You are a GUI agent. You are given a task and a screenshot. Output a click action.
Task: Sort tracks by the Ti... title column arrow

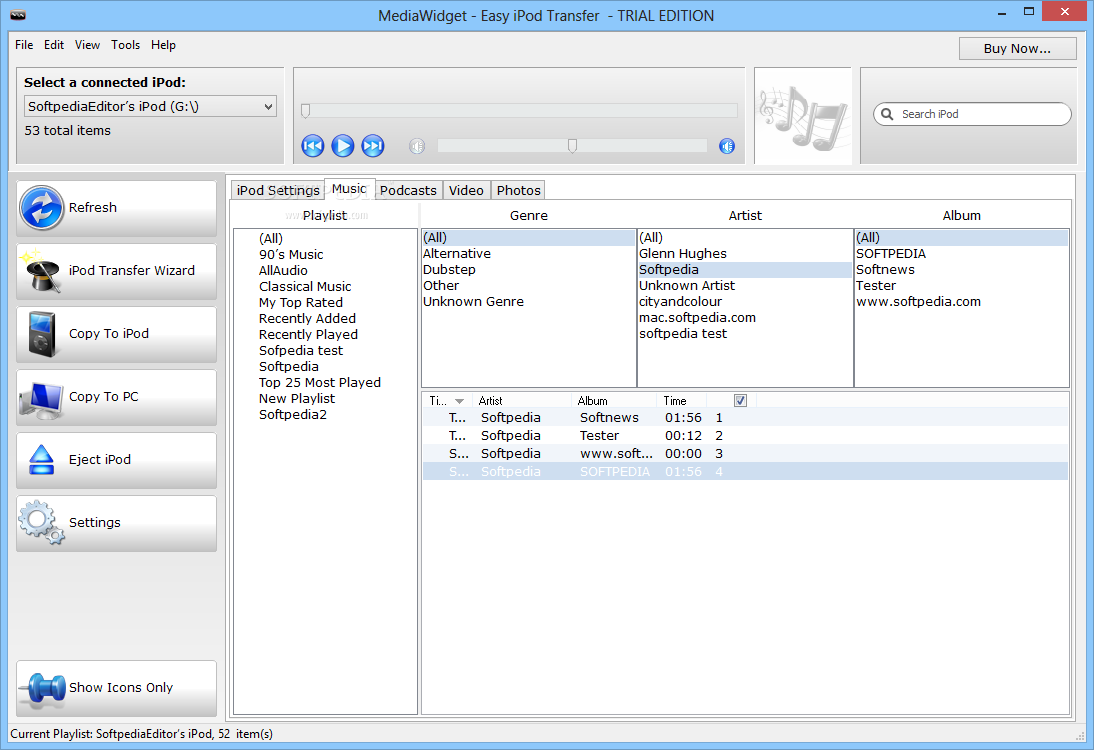[x=459, y=401]
